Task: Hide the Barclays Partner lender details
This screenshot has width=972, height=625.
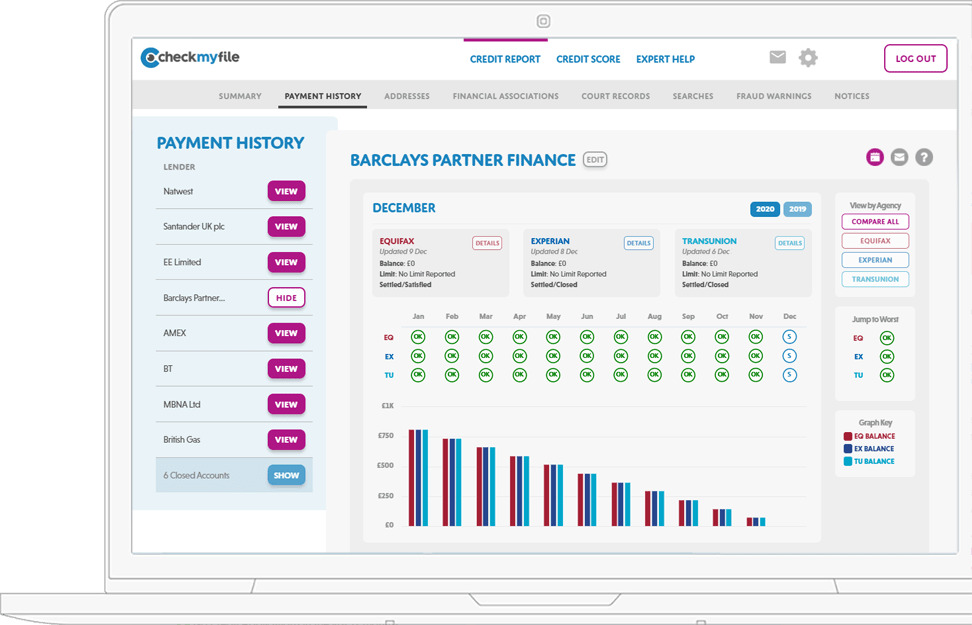Action: coord(286,298)
